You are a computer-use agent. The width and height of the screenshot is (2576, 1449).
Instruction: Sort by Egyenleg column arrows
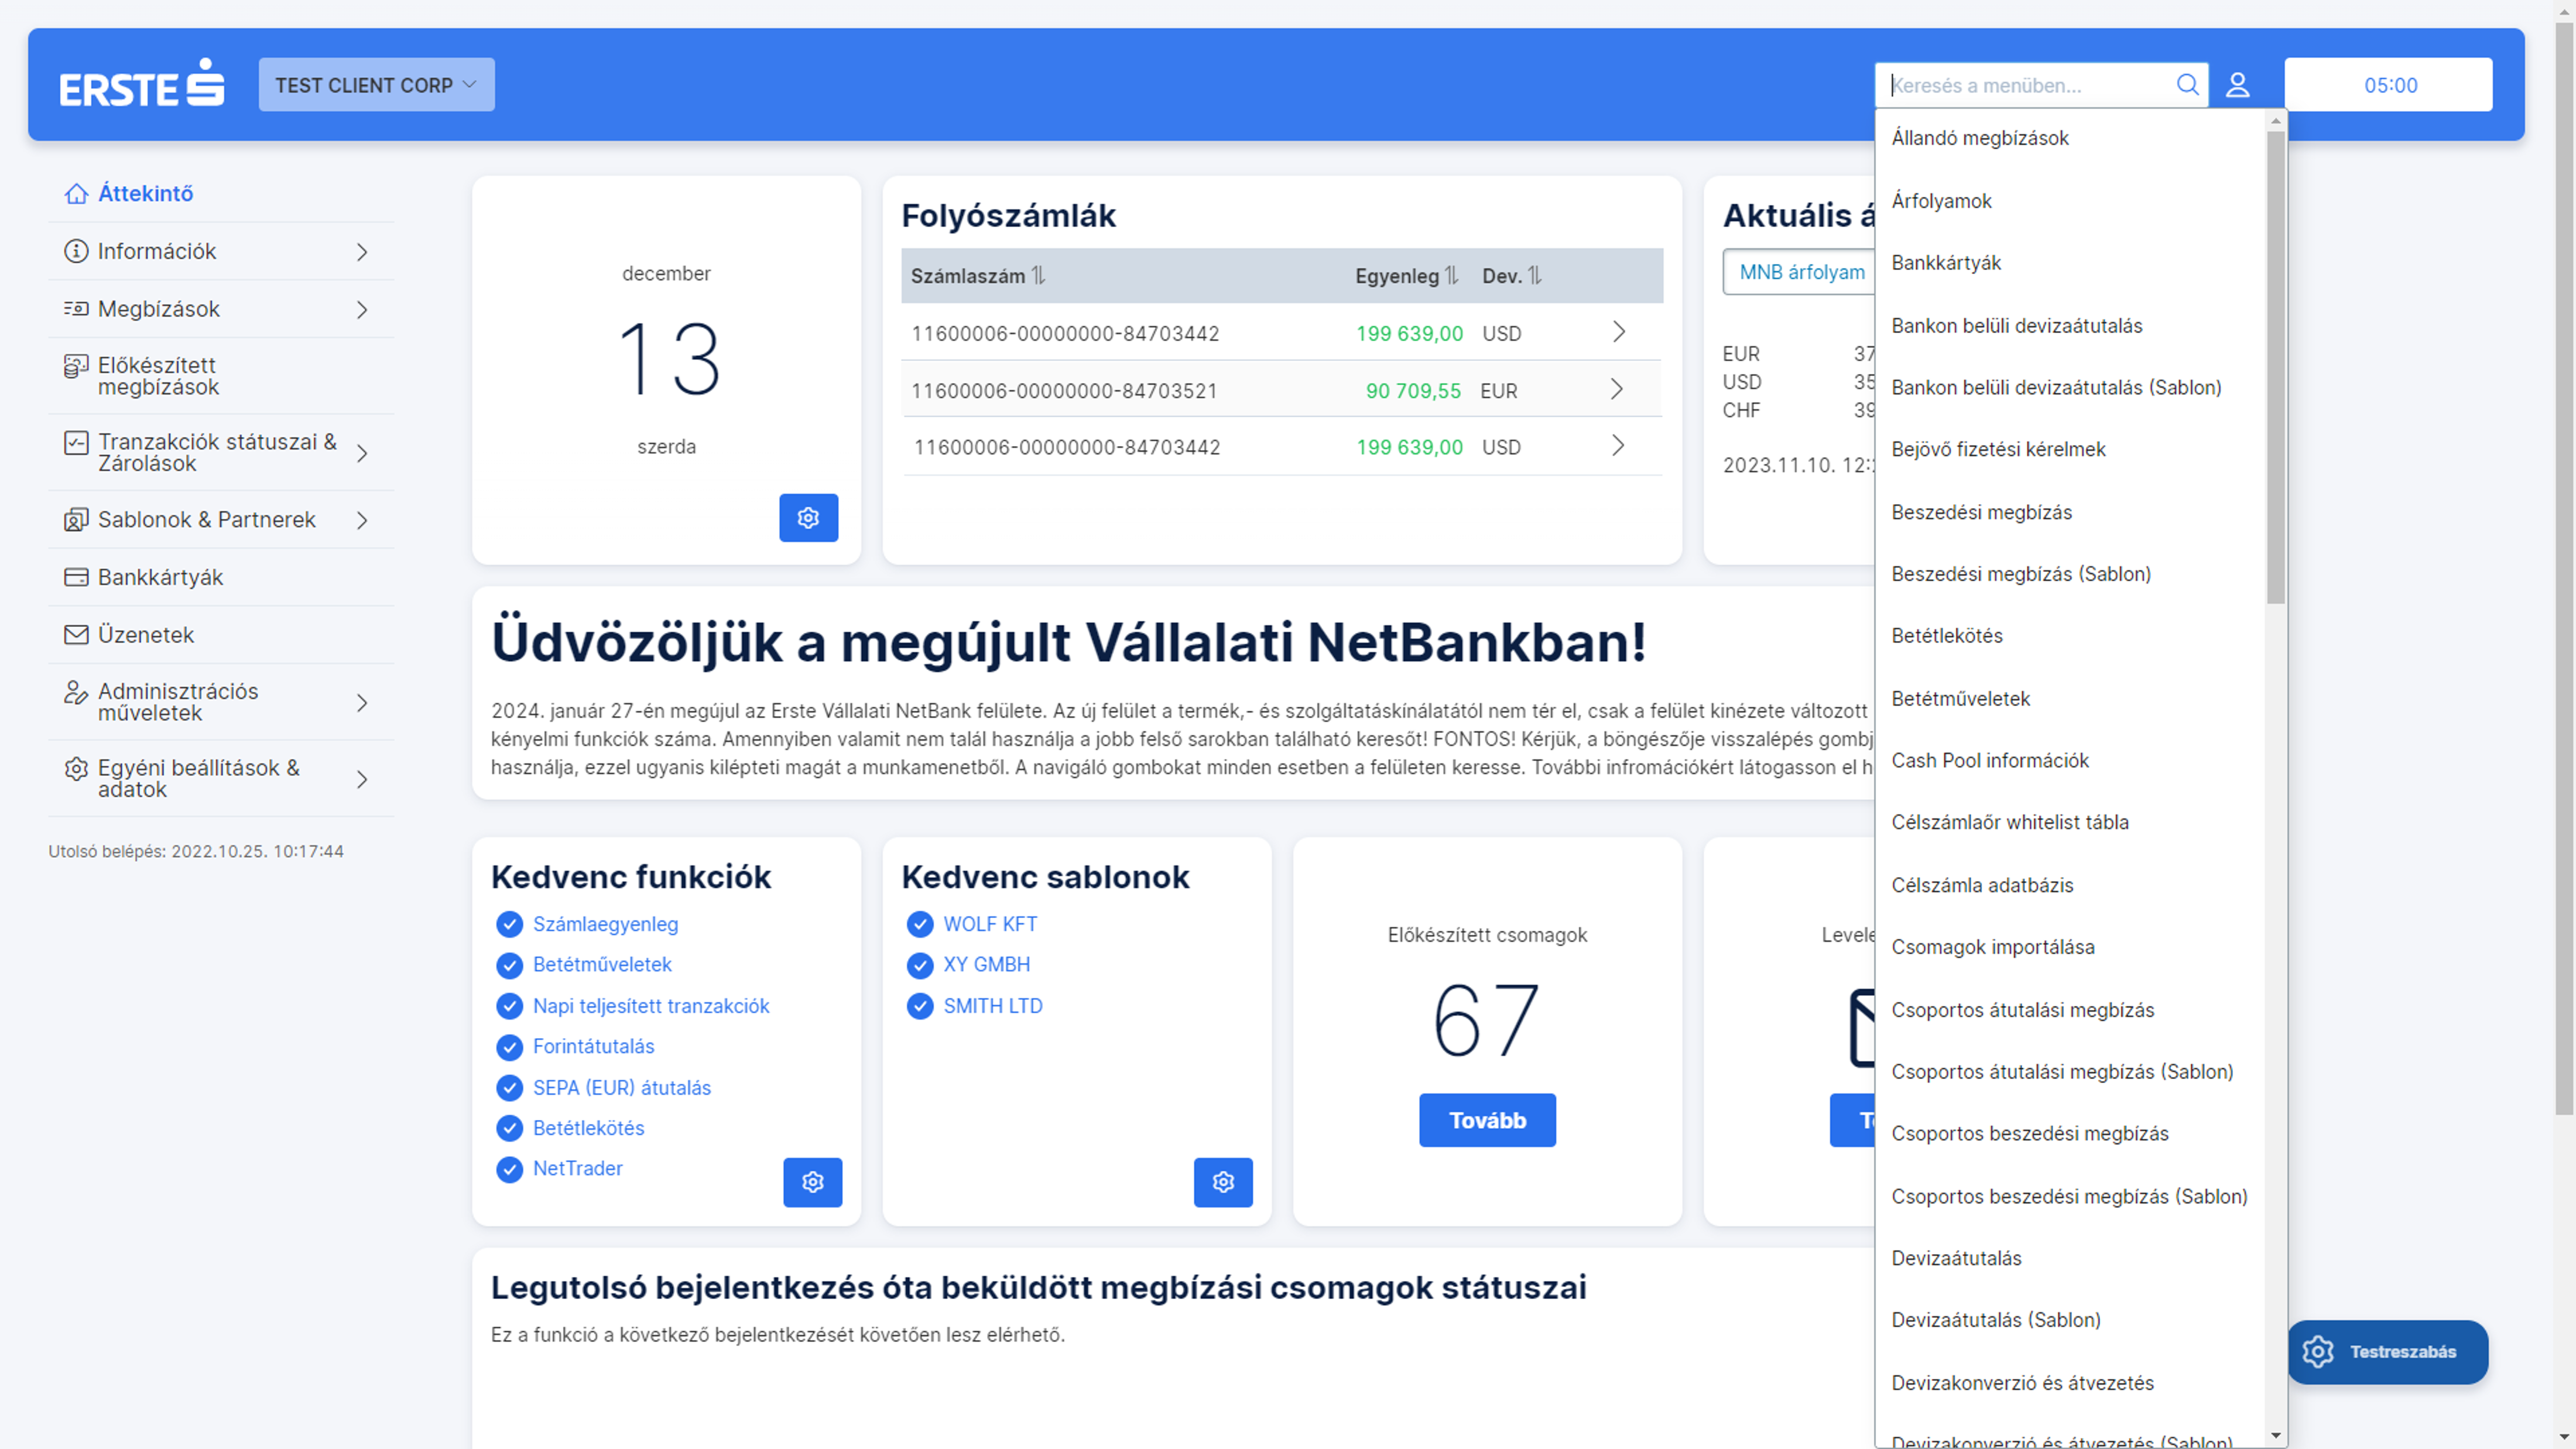[1452, 275]
